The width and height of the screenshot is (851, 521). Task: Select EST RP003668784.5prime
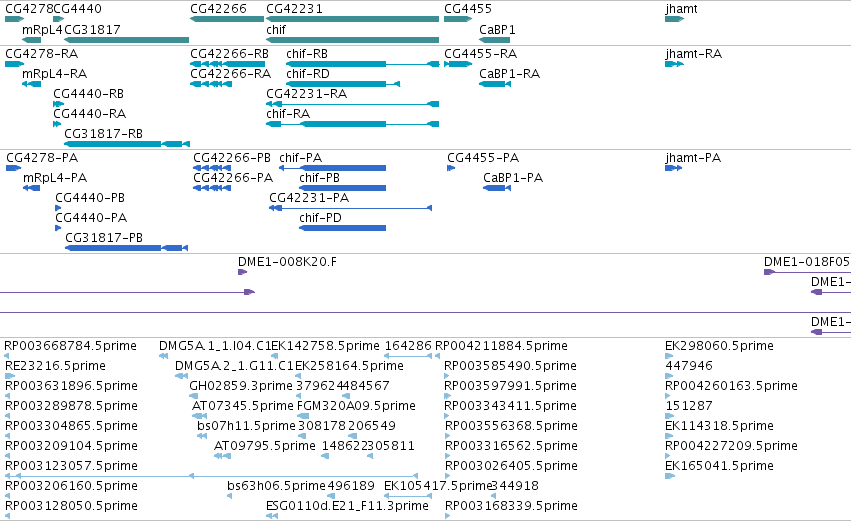click(x=71, y=346)
